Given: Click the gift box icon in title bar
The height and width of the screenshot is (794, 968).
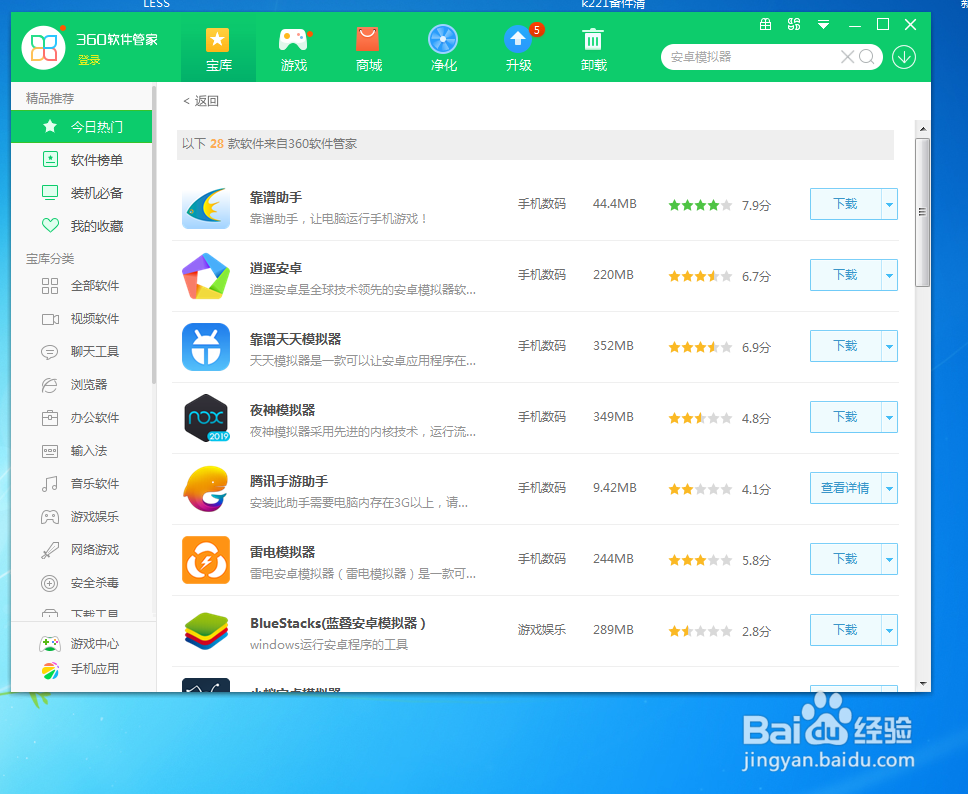Looking at the screenshot, I should 766,25.
